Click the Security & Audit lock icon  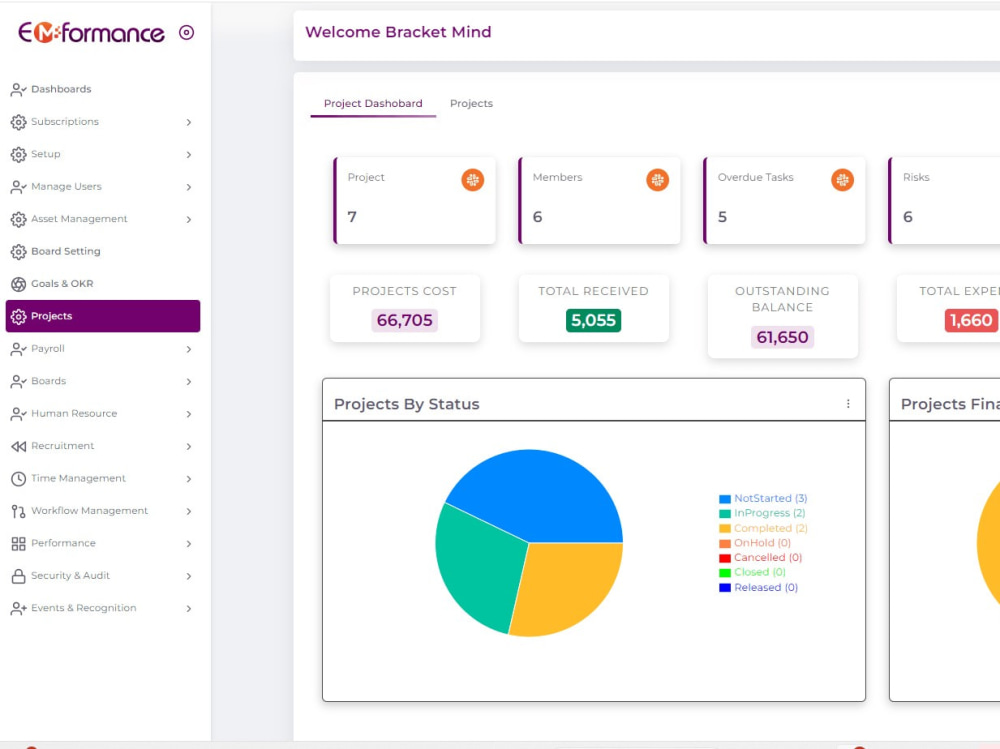coord(18,576)
